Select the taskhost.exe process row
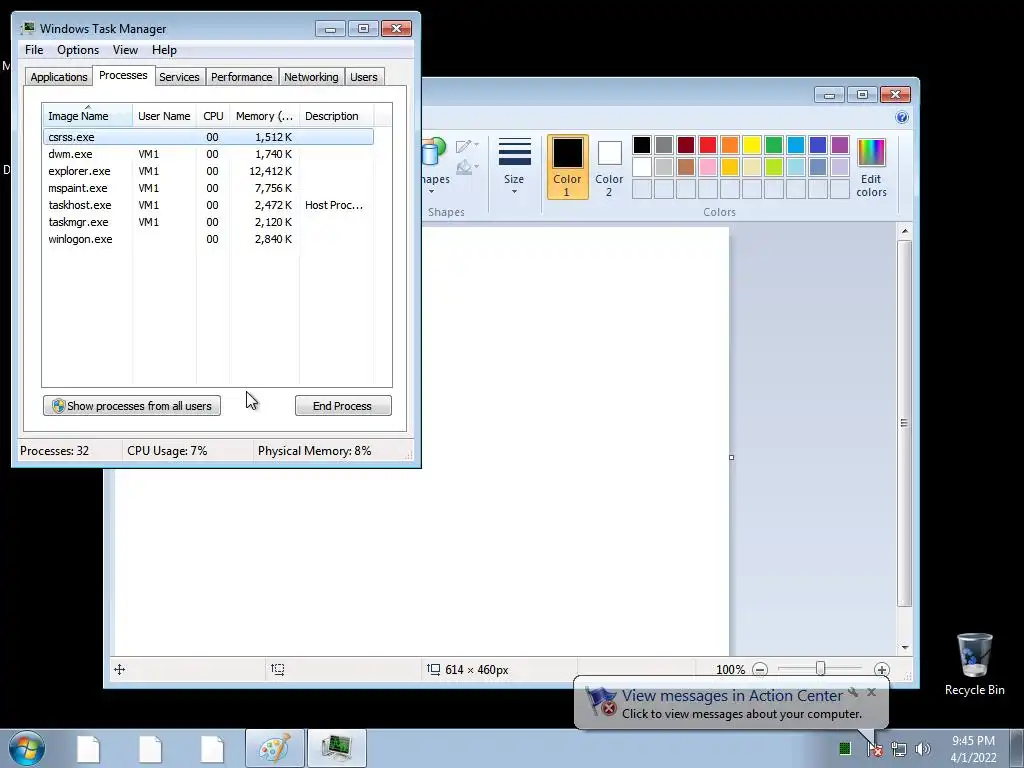 click(208, 205)
